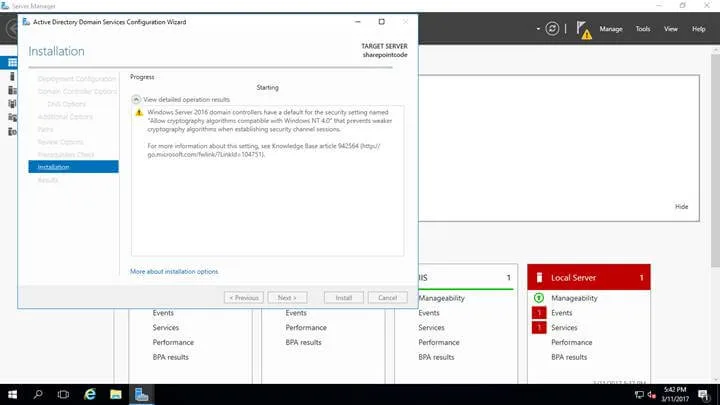The width and height of the screenshot is (720, 405).
Task: Open the dropdown arrow beside refresh icon
Action: 538,29
